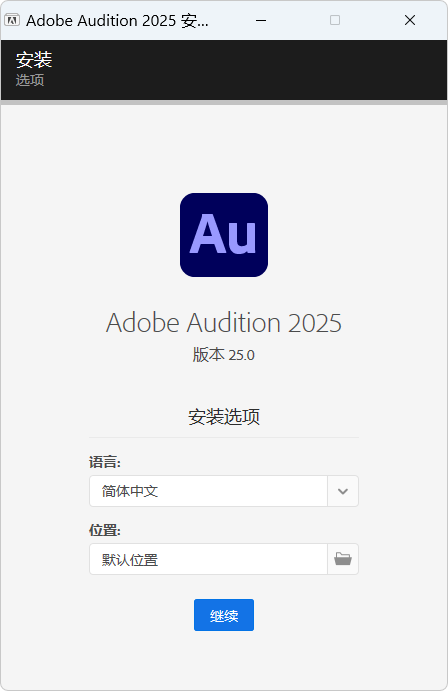Click the Adobe Audition Au logo
The image size is (448, 691).
pos(224,235)
